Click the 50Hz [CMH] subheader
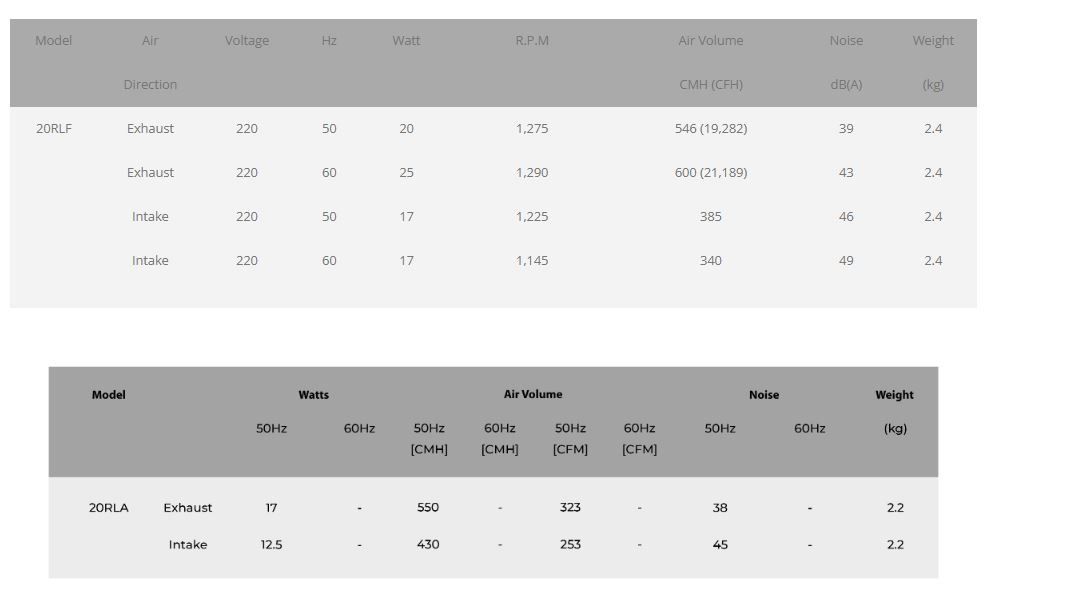 429,438
